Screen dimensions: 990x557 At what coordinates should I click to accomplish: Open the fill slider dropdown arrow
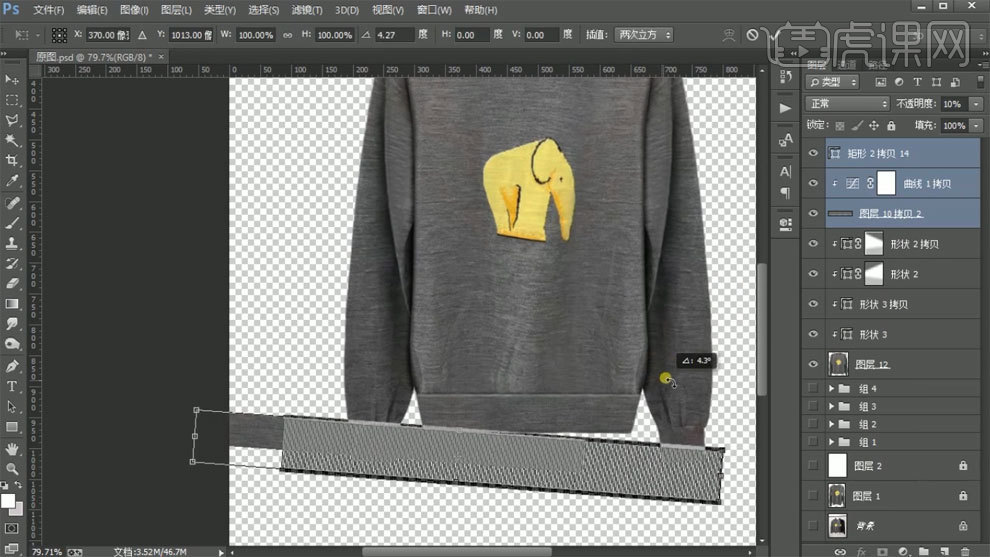click(x=977, y=126)
